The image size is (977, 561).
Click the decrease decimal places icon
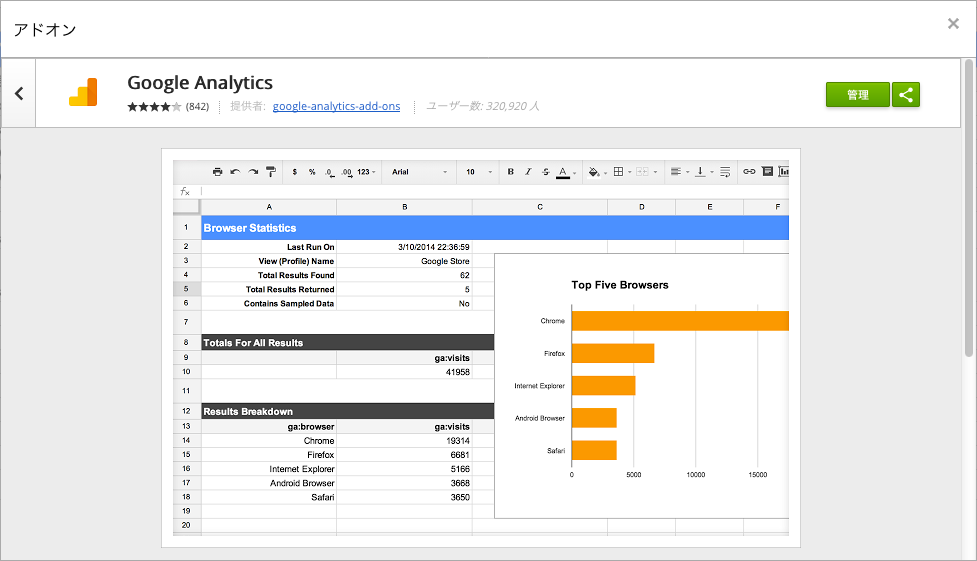click(x=329, y=172)
